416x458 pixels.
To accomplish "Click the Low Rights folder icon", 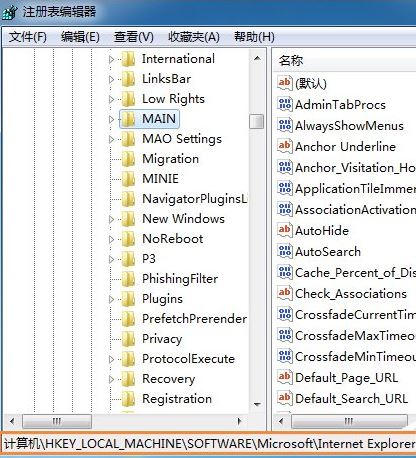I will (128, 99).
